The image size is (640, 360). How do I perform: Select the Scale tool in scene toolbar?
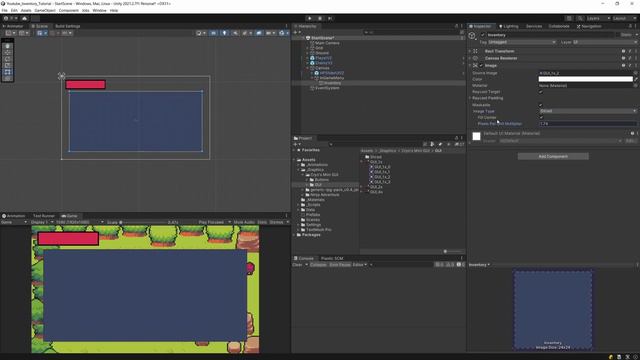tap(7, 65)
